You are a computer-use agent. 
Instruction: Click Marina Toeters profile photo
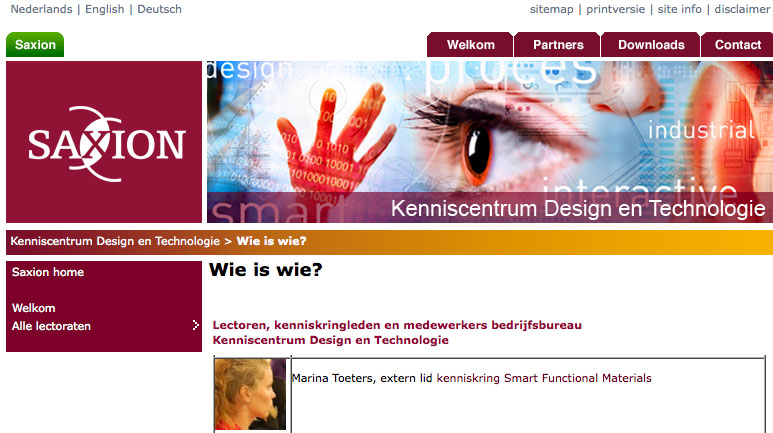pos(250,394)
